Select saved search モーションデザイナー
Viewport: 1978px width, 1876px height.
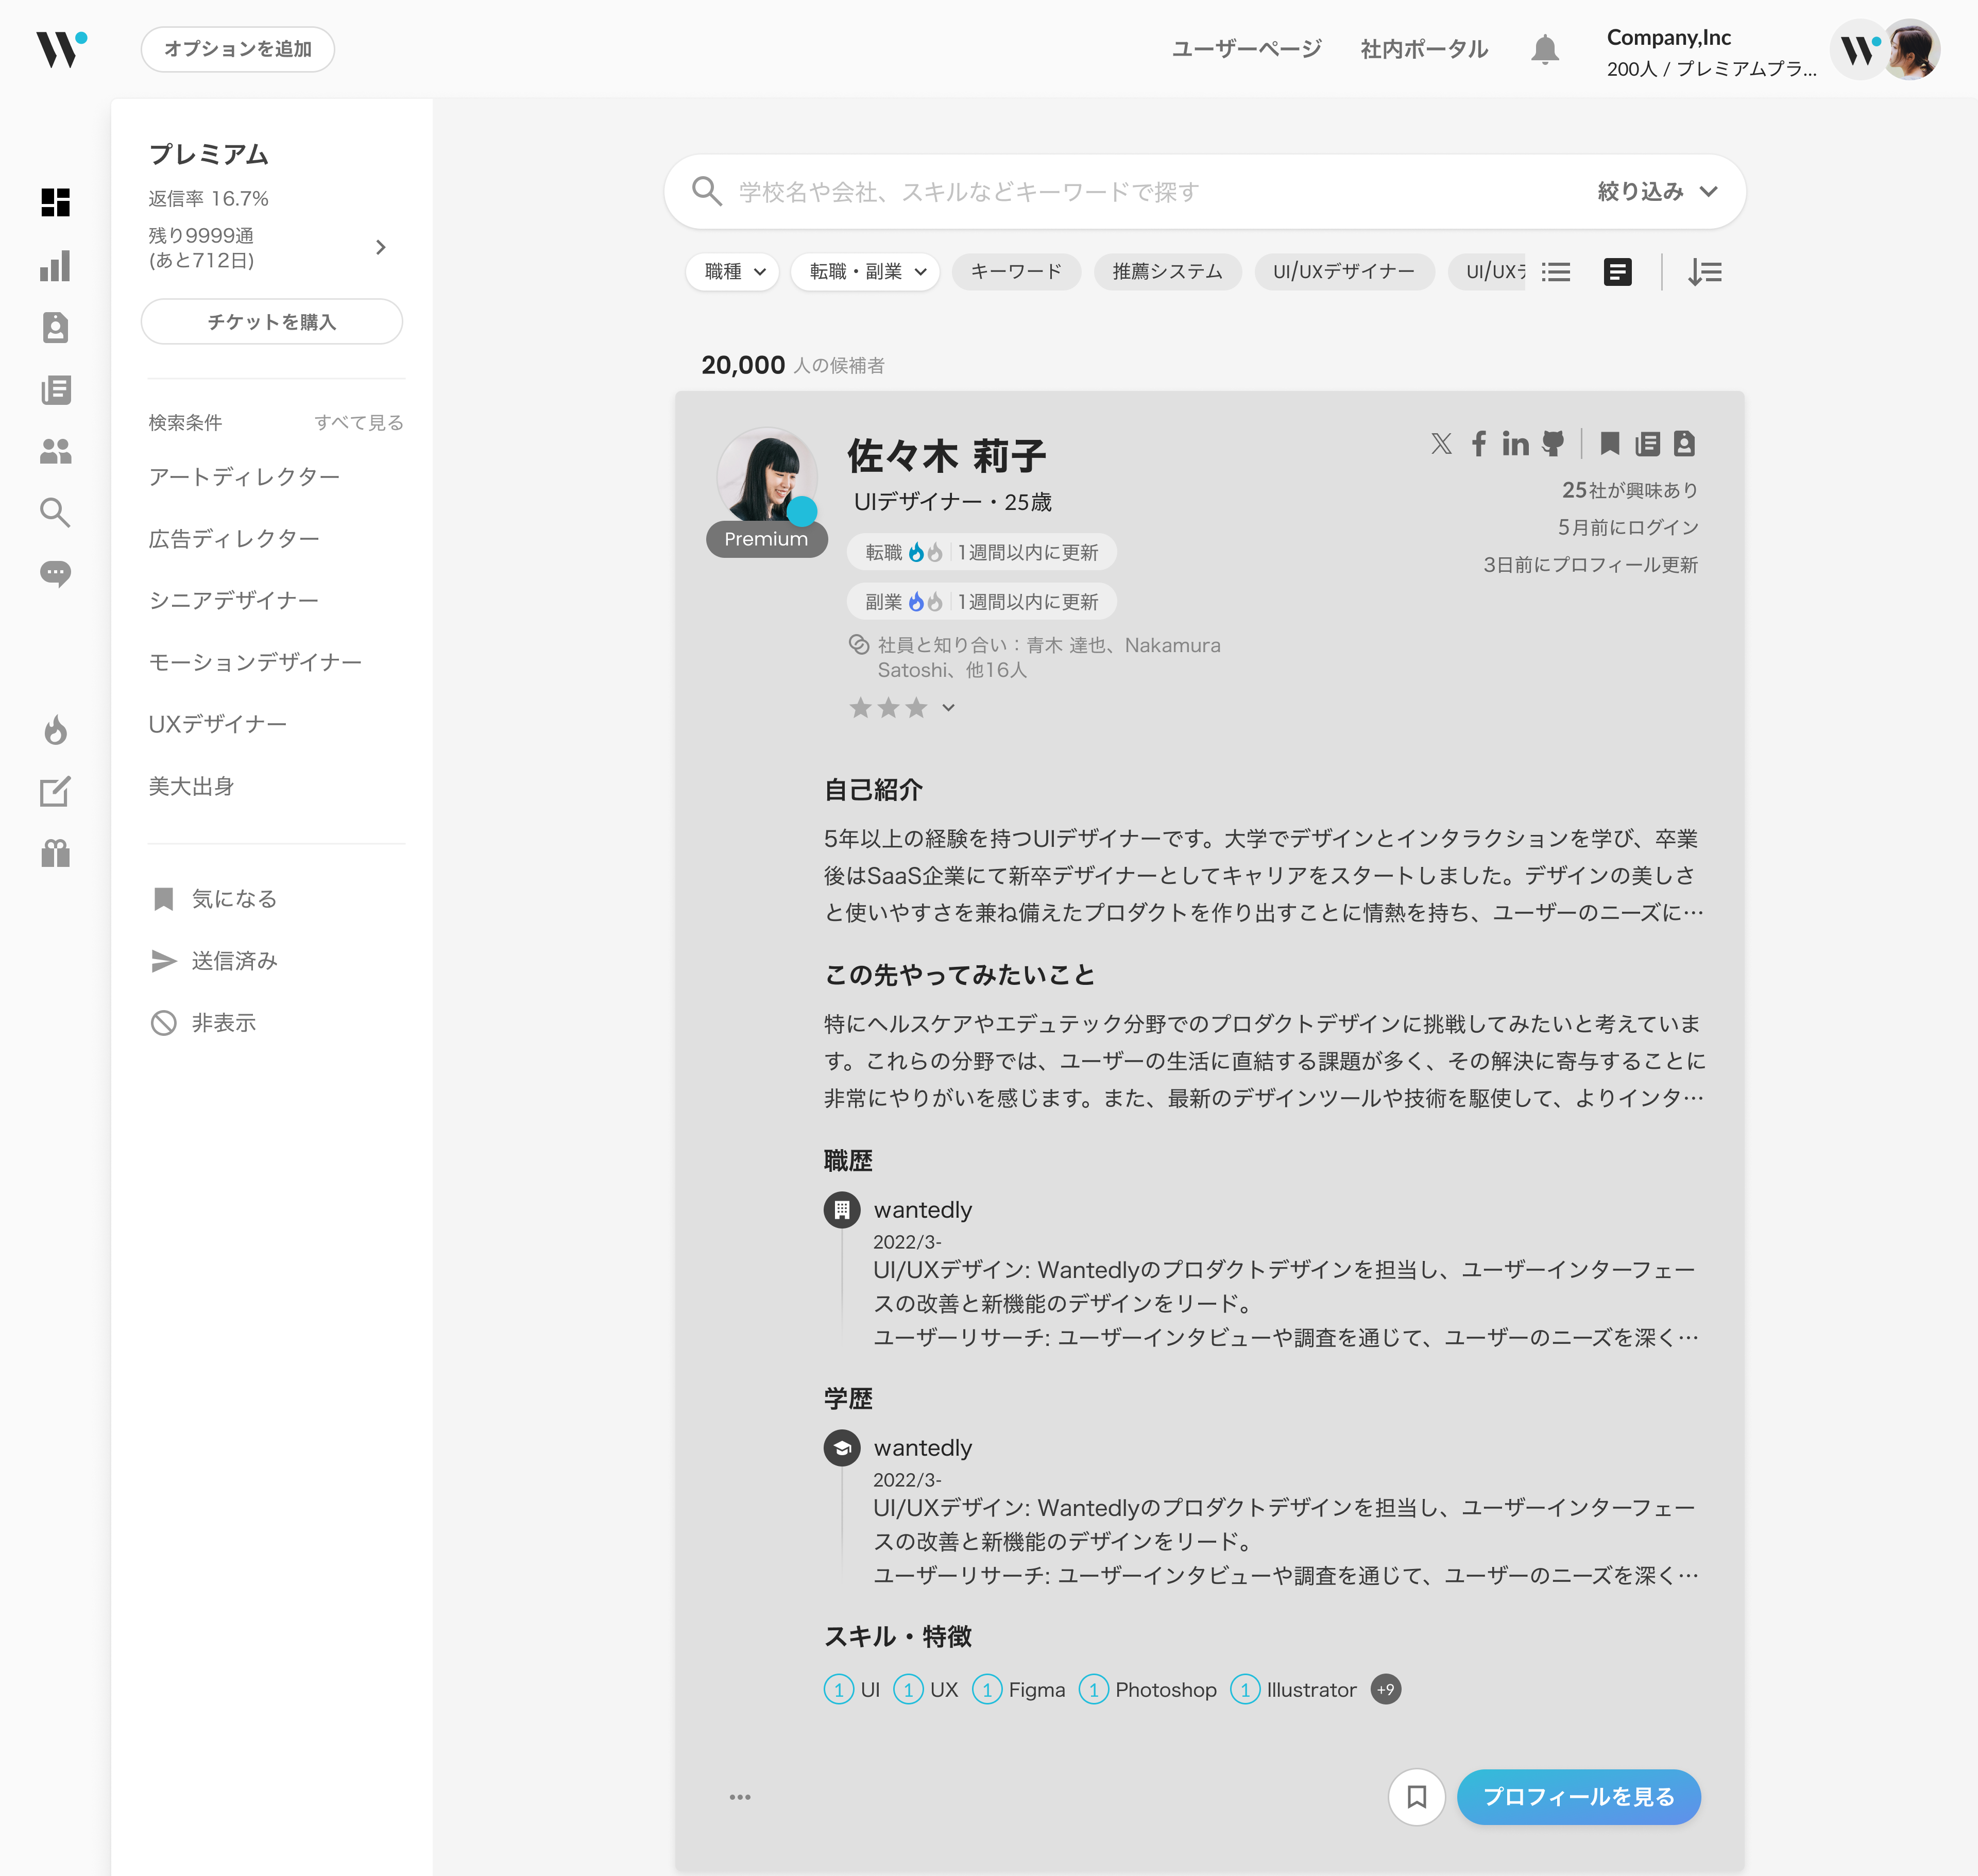[x=255, y=662]
